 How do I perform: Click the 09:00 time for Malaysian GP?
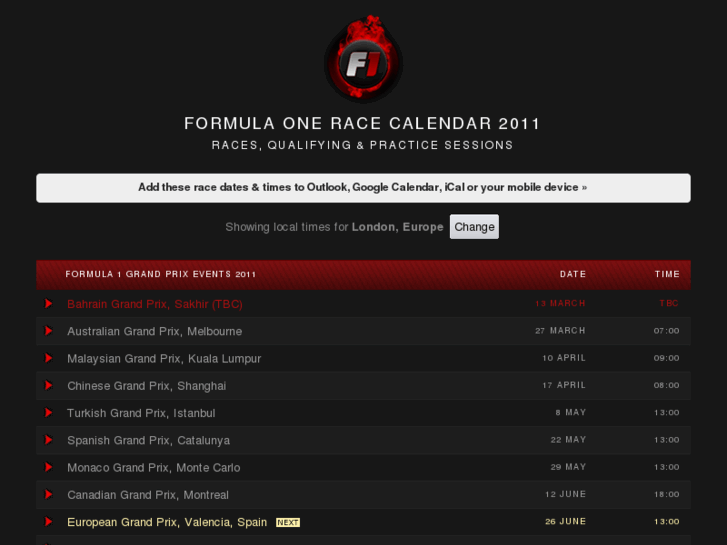pyautogui.click(x=666, y=358)
